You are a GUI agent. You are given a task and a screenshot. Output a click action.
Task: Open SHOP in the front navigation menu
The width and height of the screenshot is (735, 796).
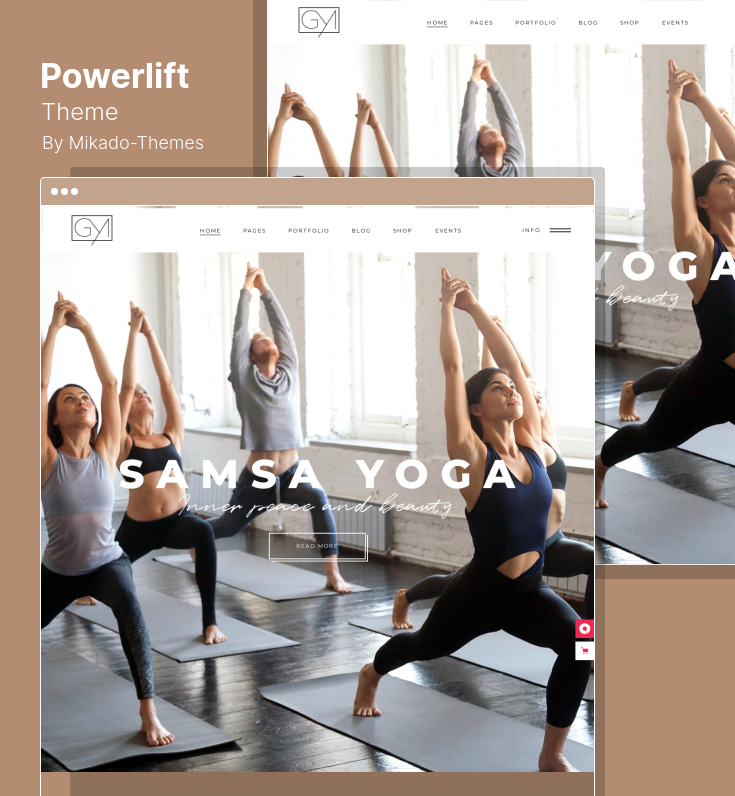point(402,230)
